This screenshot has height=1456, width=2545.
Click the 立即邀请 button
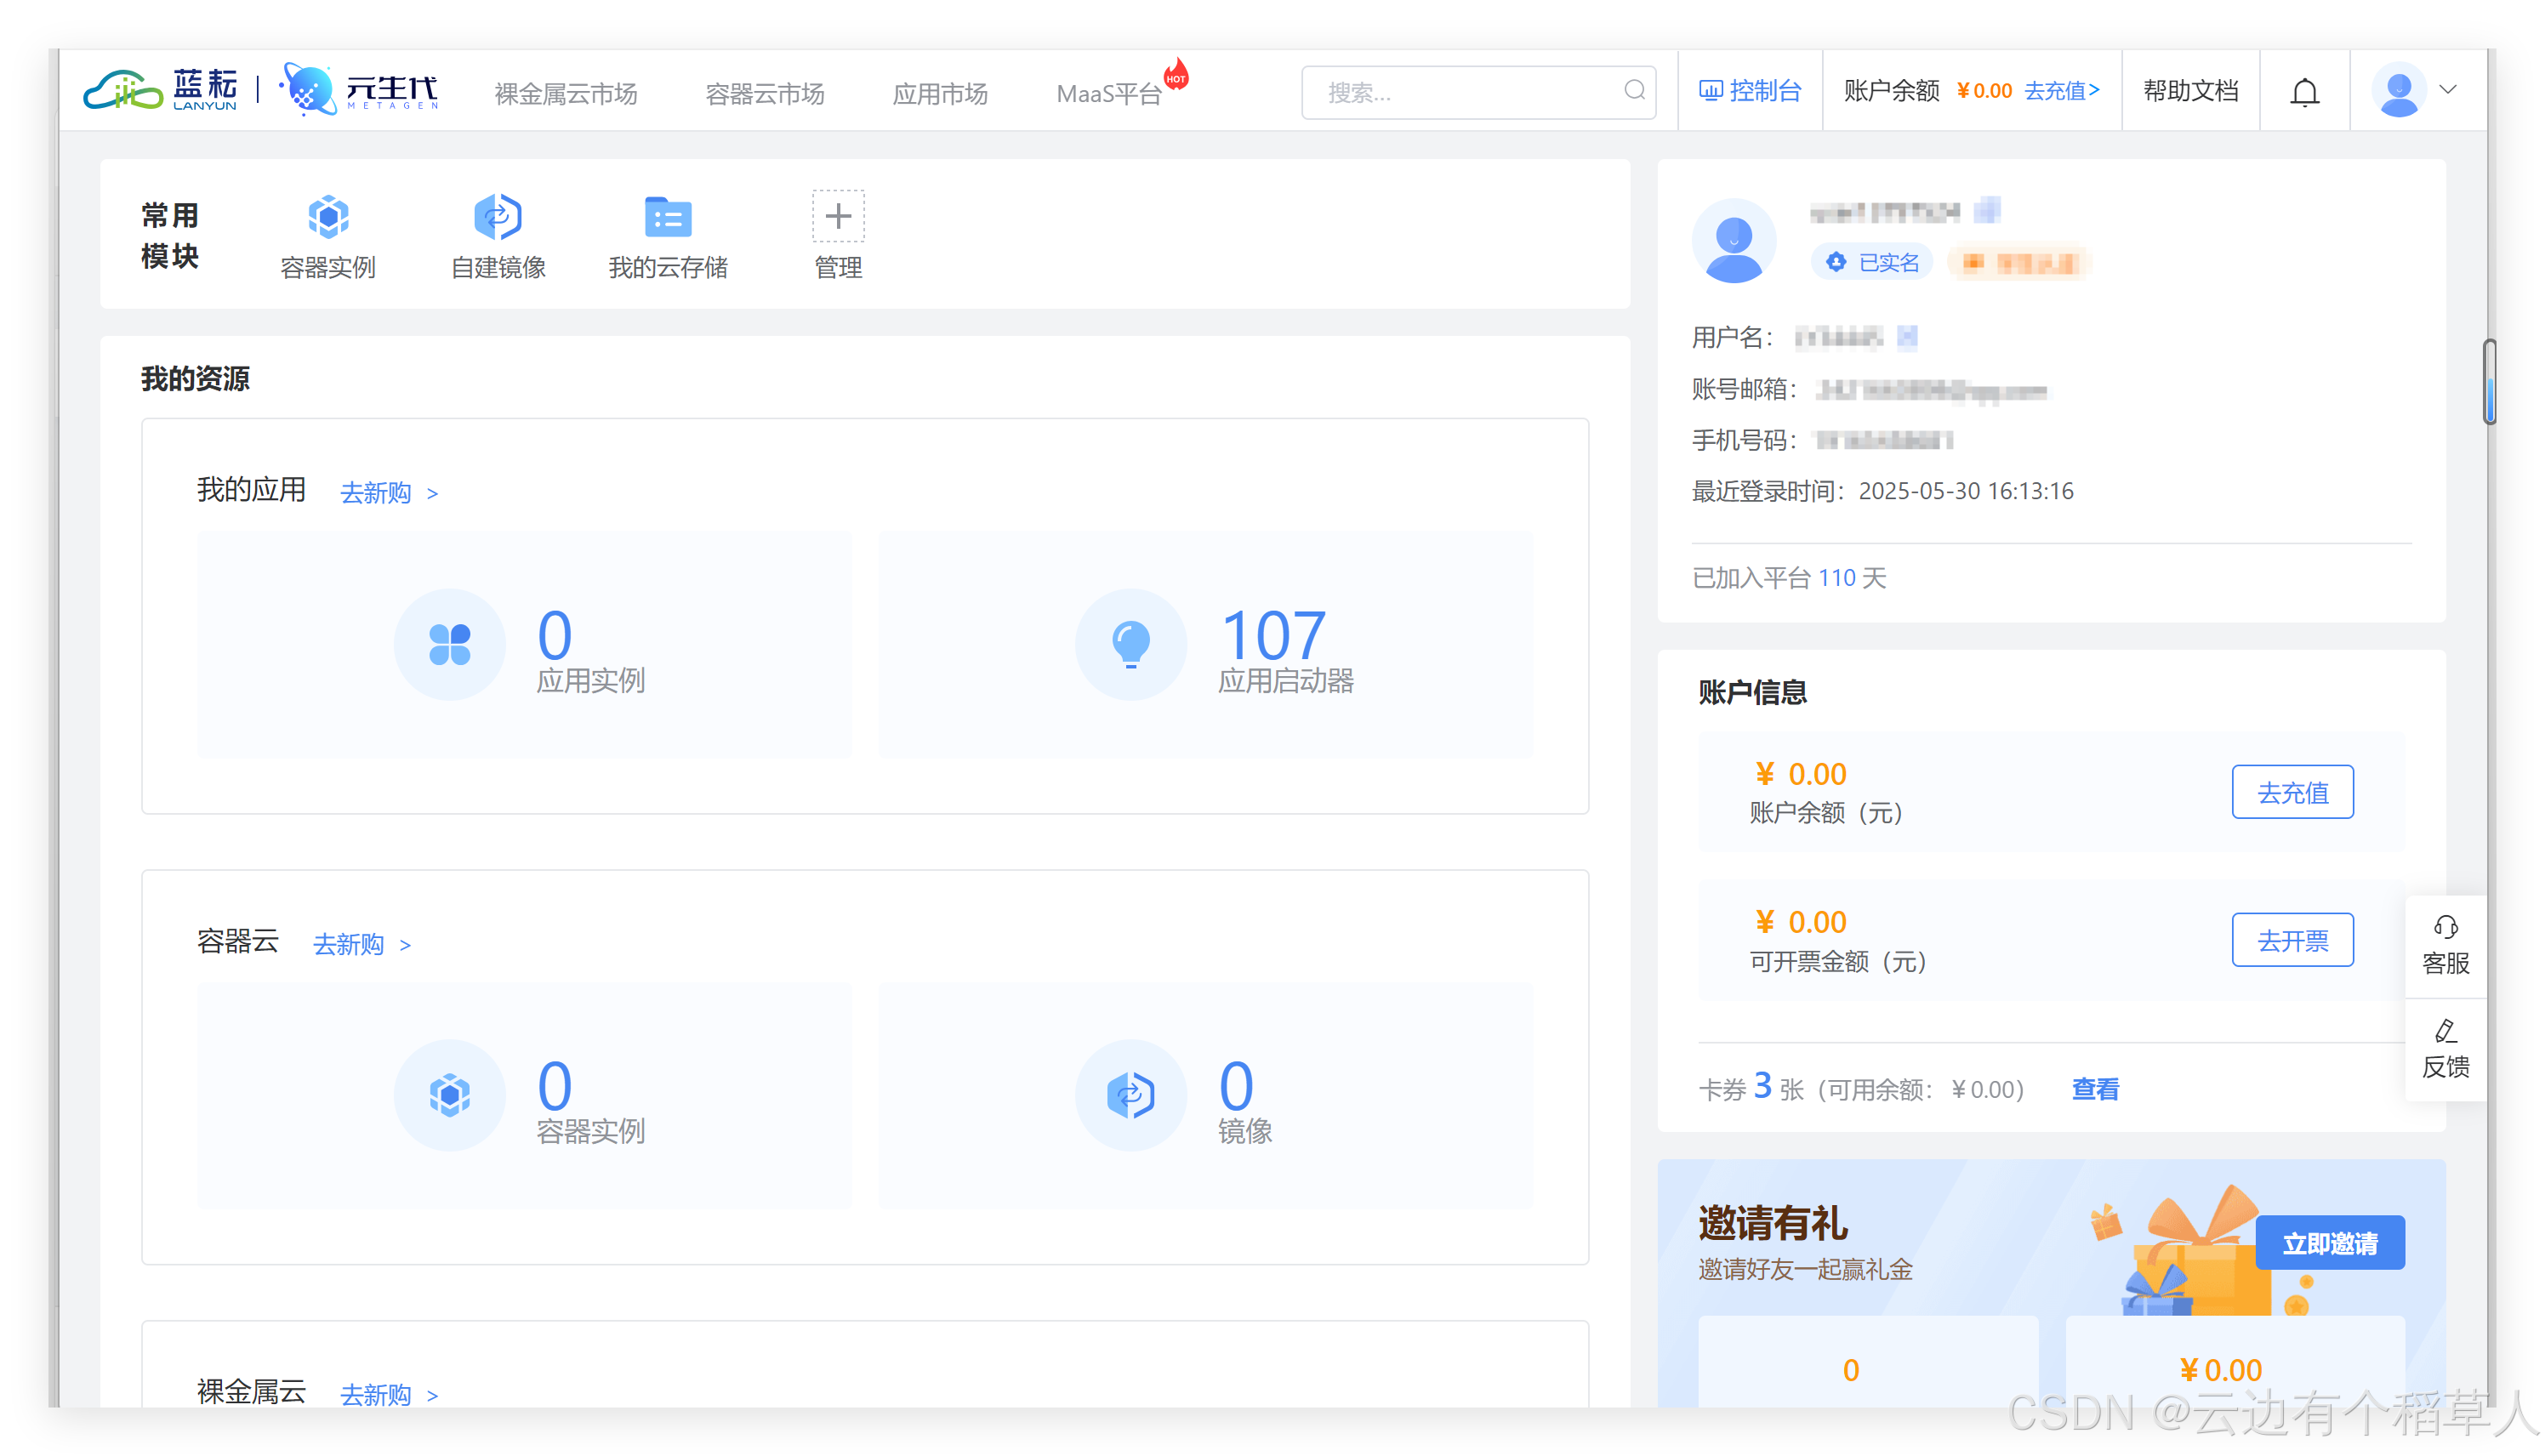click(x=2329, y=1243)
